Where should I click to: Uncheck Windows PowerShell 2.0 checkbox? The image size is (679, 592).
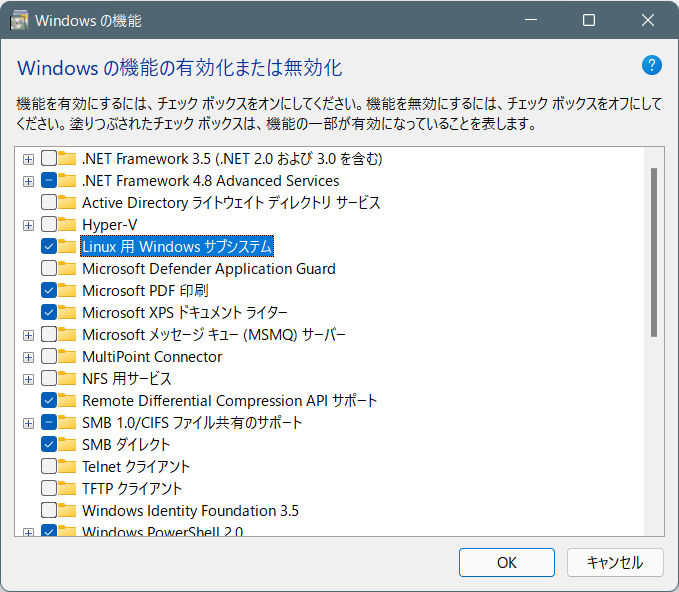49,531
